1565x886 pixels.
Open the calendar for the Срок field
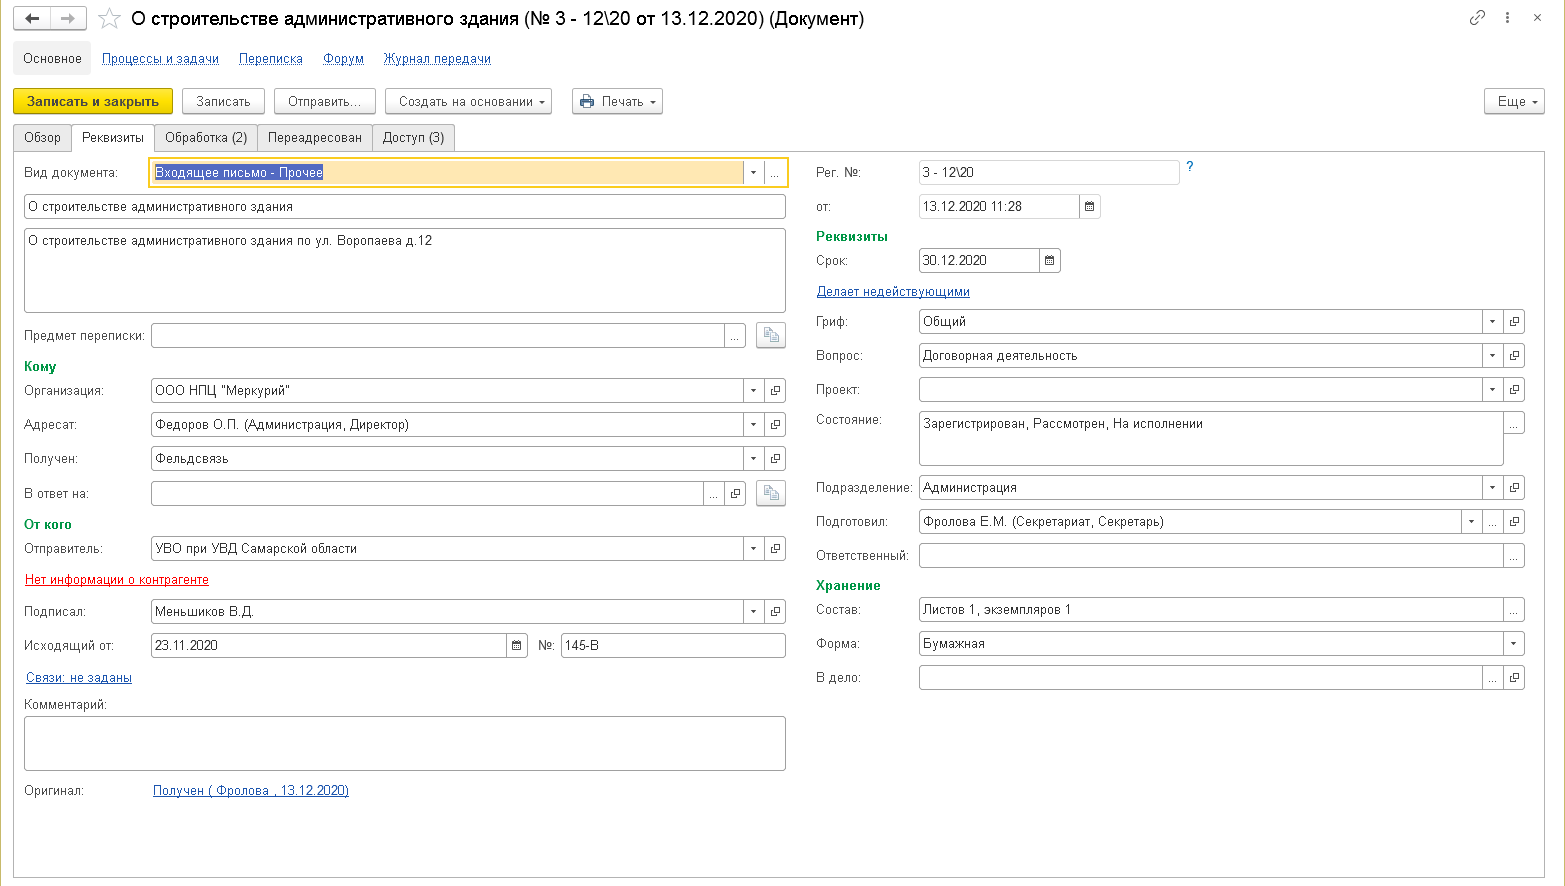click(1050, 261)
